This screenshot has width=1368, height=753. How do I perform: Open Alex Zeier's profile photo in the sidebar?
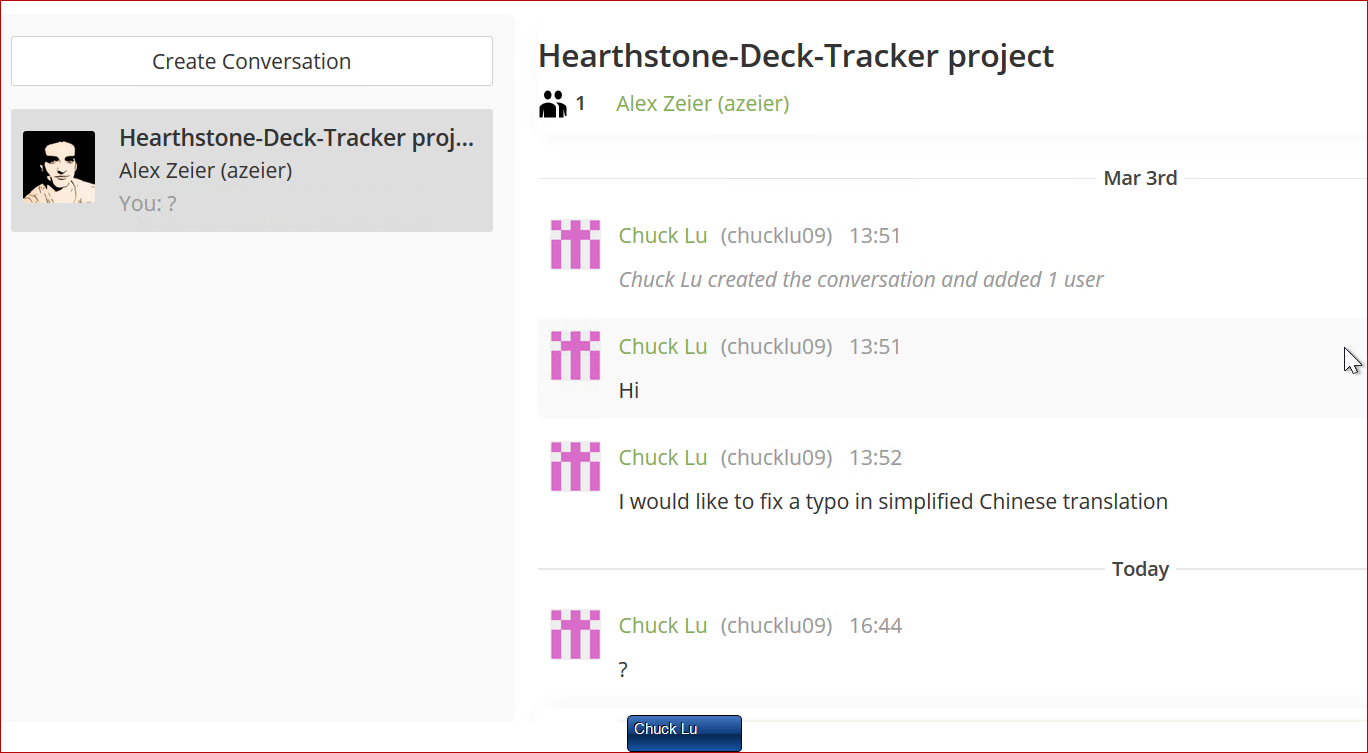[58, 165]
